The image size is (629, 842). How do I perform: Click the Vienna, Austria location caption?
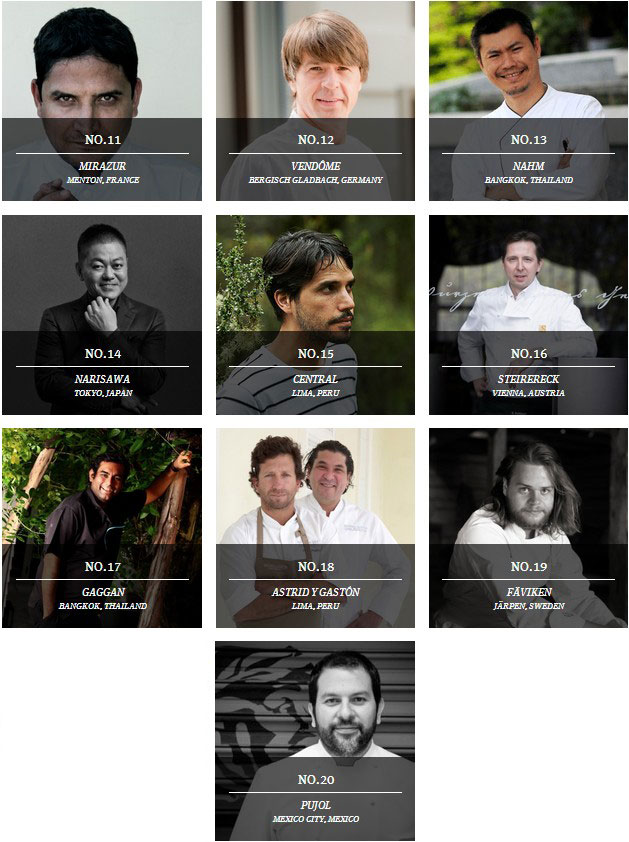pyautogui.click(x=529, y=393)
